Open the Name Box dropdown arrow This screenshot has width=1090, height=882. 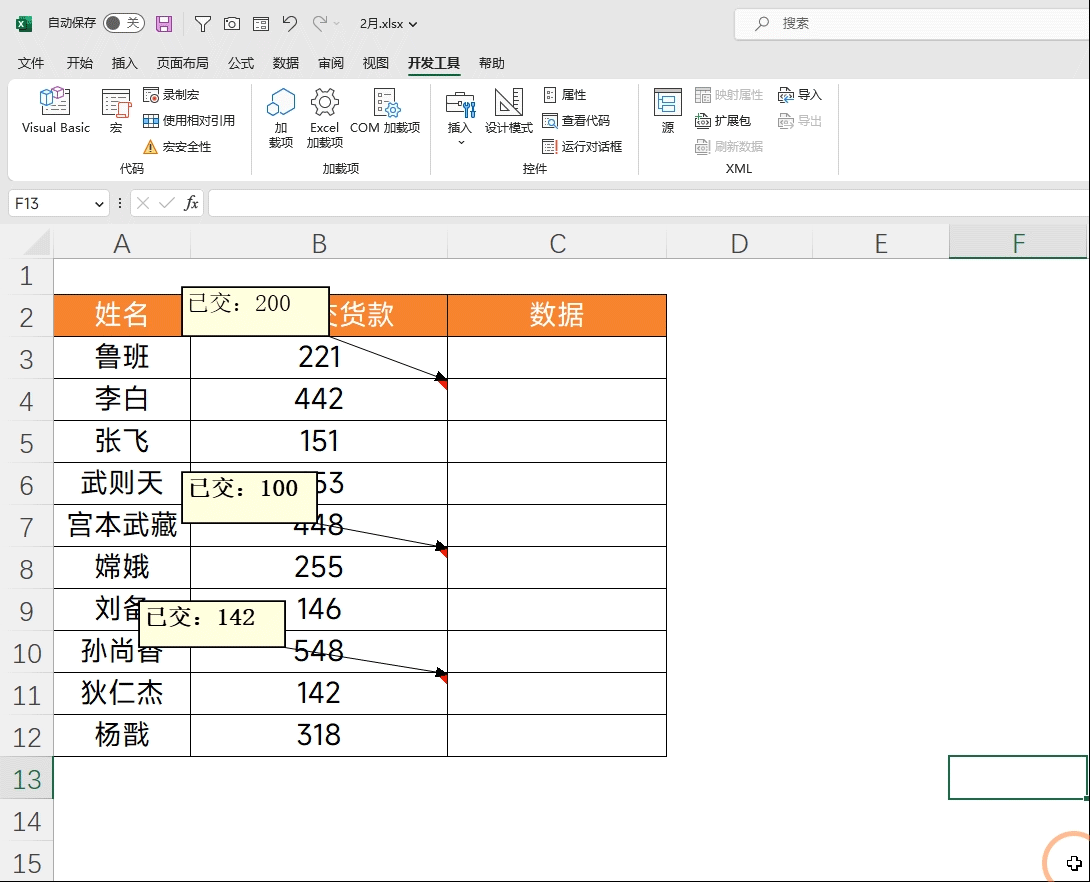click(99, 204)
